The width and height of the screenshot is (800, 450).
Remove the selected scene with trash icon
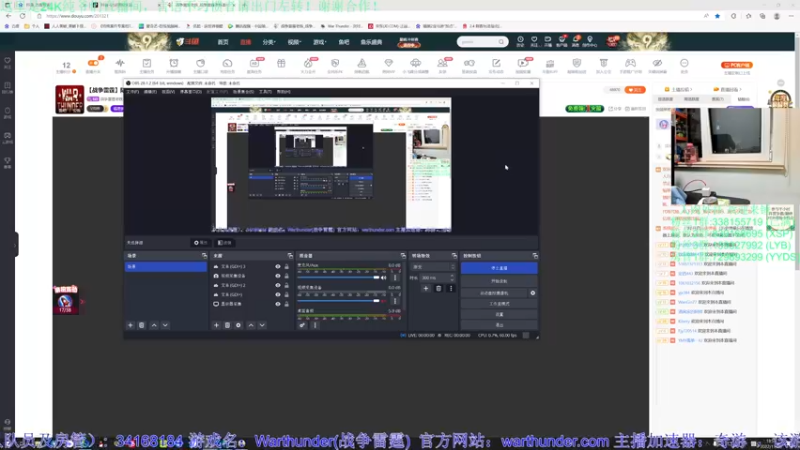(142, 325)
